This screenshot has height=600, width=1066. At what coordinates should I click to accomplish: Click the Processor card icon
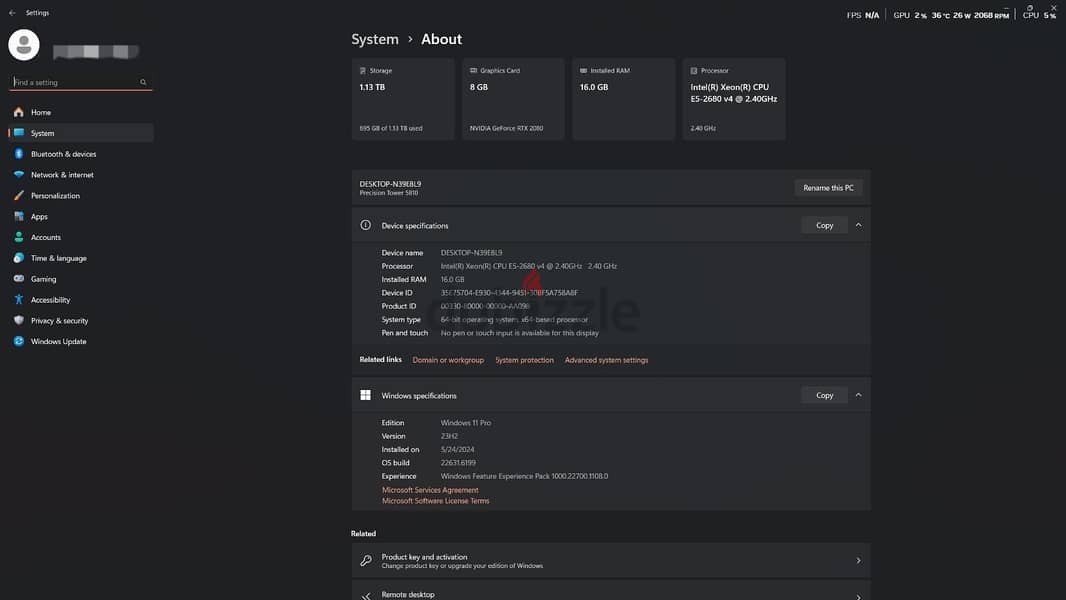[x=694, y=71]
